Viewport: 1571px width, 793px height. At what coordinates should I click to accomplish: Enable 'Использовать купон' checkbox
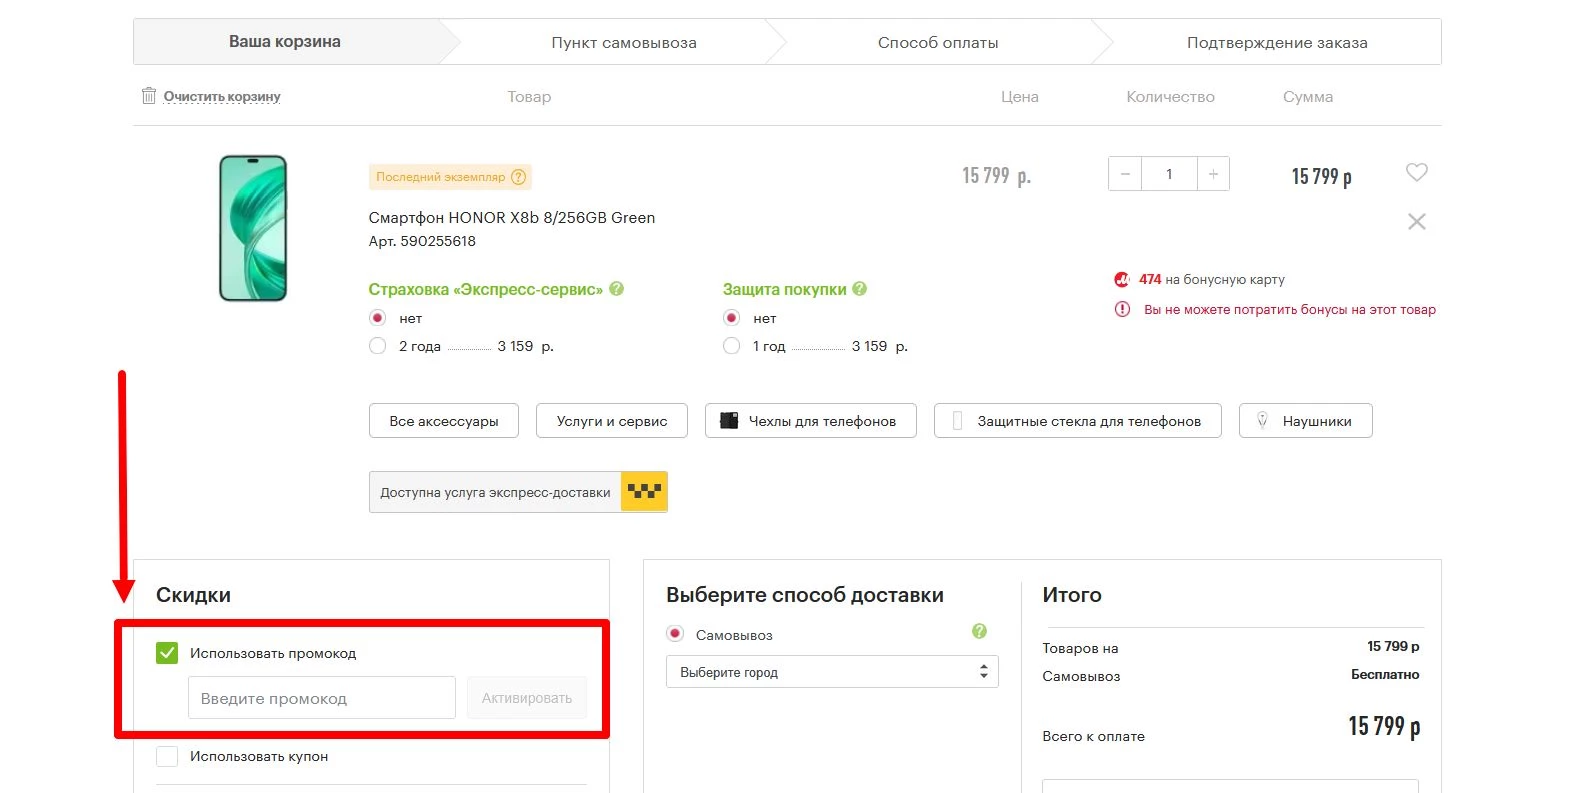167,756
